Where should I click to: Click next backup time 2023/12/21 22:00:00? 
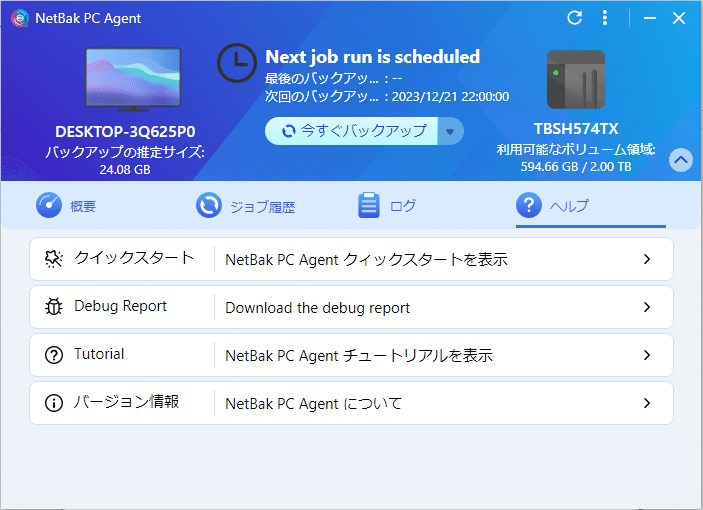[450, 97]
